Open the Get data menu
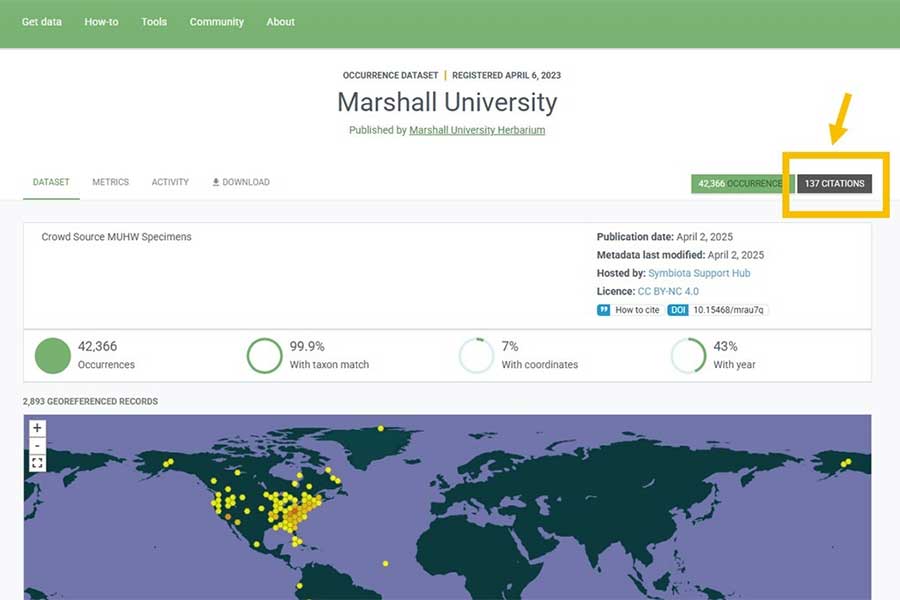900x600 pixels. tap(41, 22)
